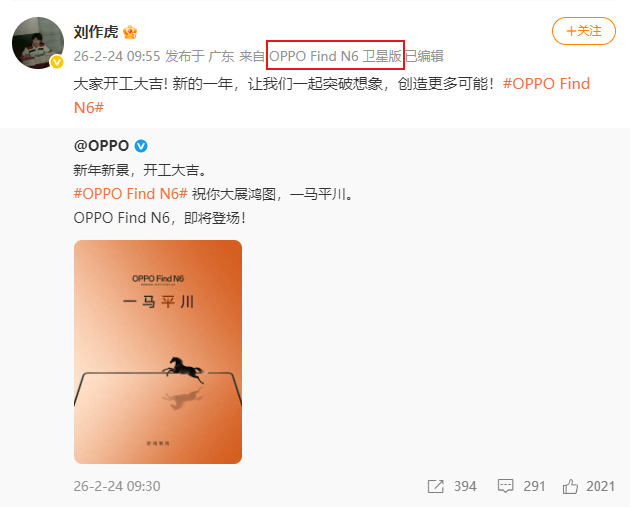The height and width of the screenshot is (507, 630).
Task: Click the repost share icon
Action: coord(436,486)
